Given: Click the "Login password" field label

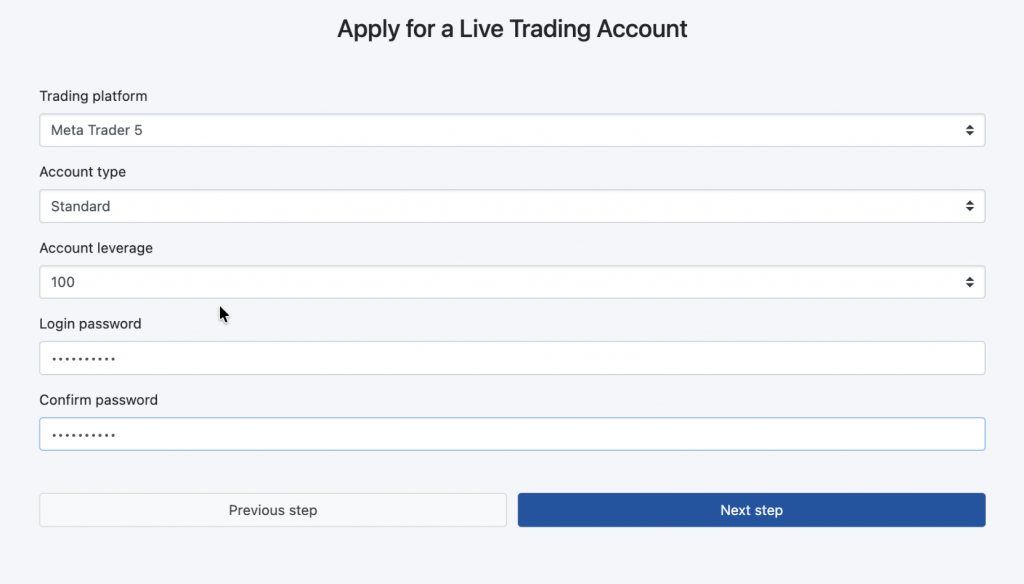Looking at the screenshot, I should click(x=90, y=324).
